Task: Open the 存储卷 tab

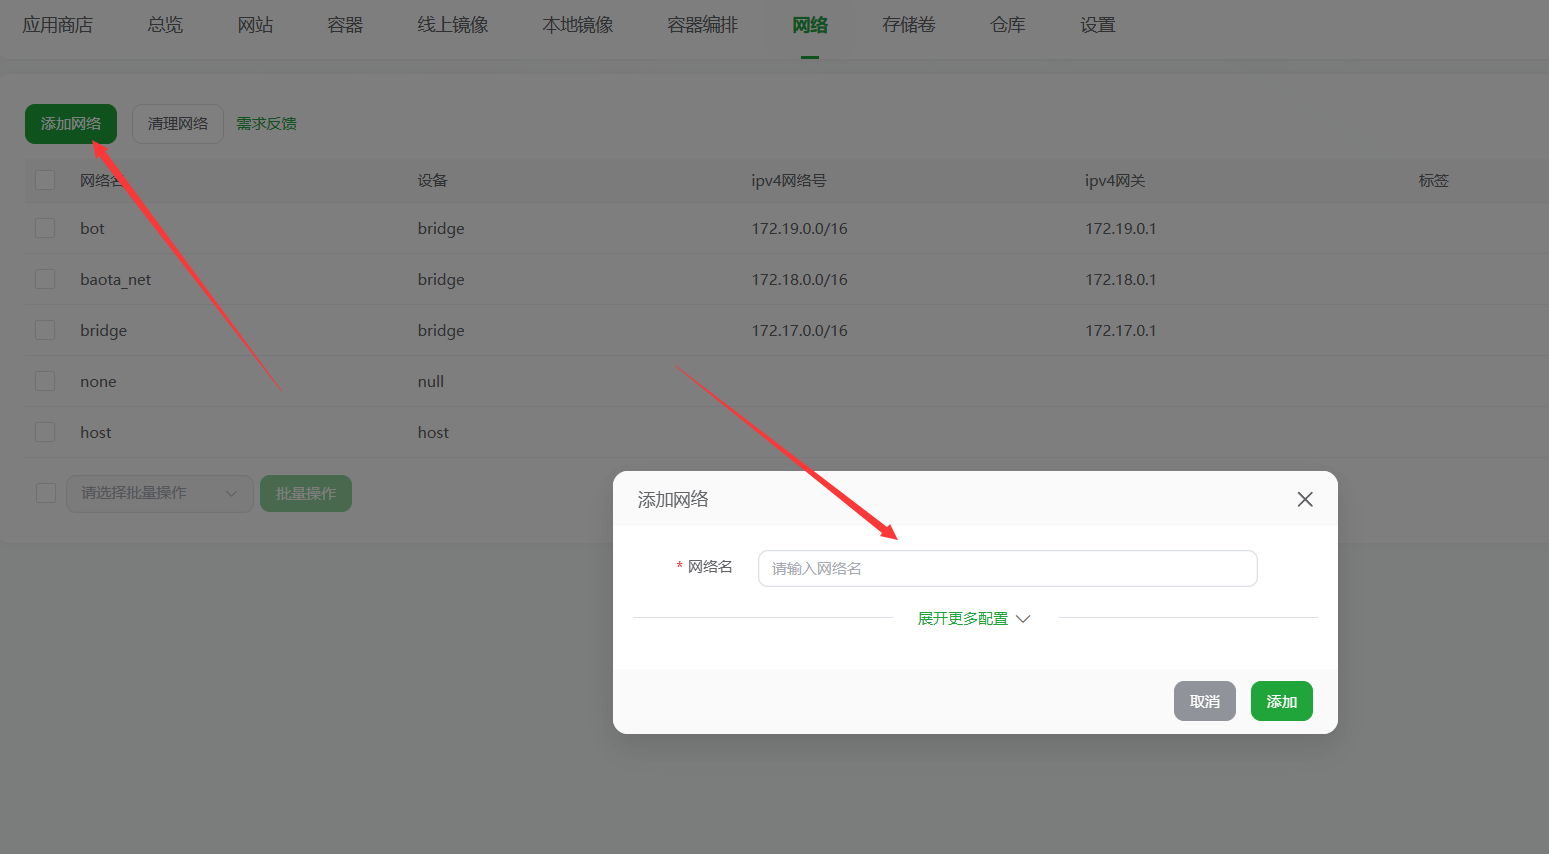Action: (908, 25)
